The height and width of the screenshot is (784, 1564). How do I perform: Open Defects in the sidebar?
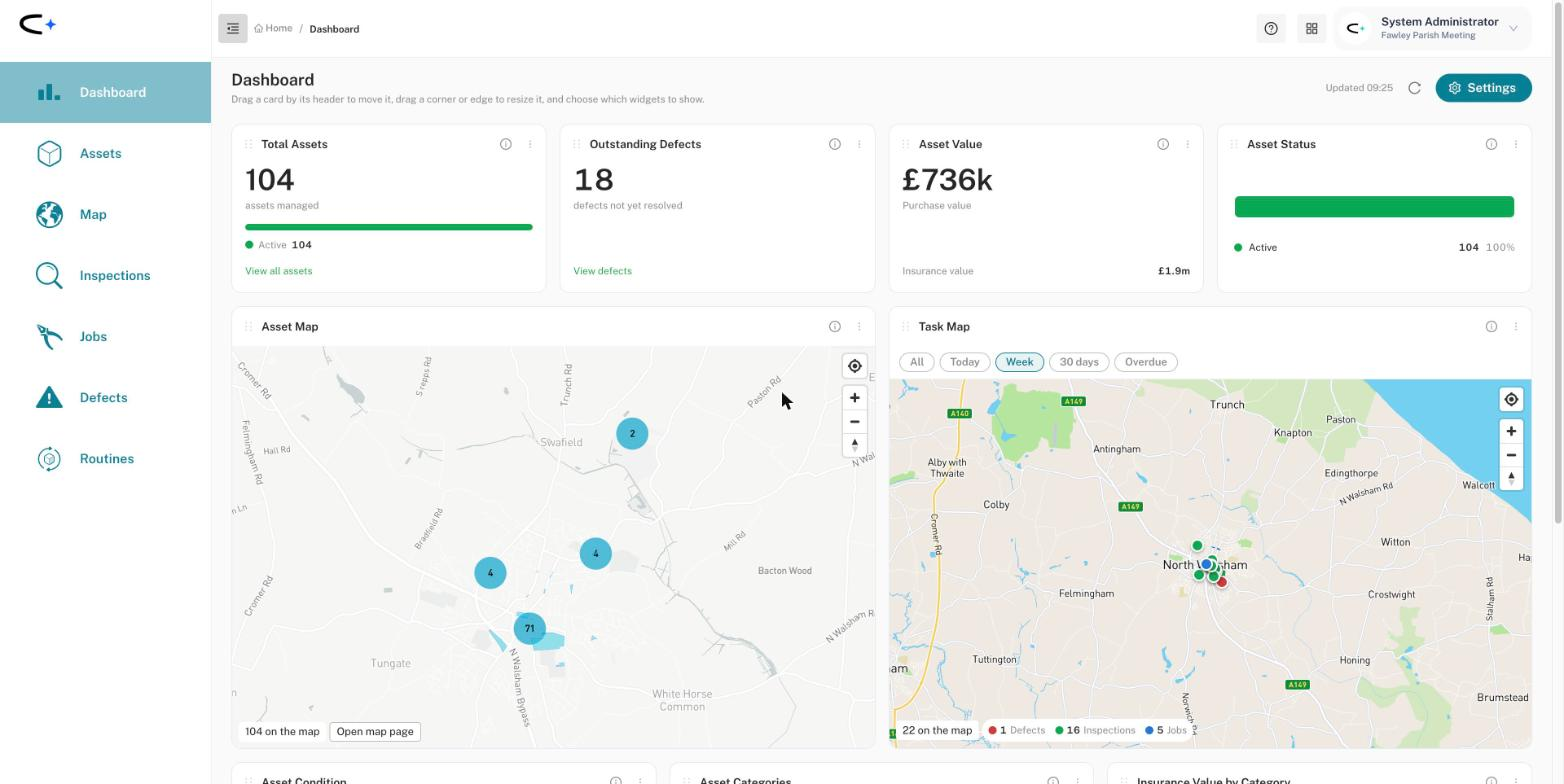[x=105, y=398]
